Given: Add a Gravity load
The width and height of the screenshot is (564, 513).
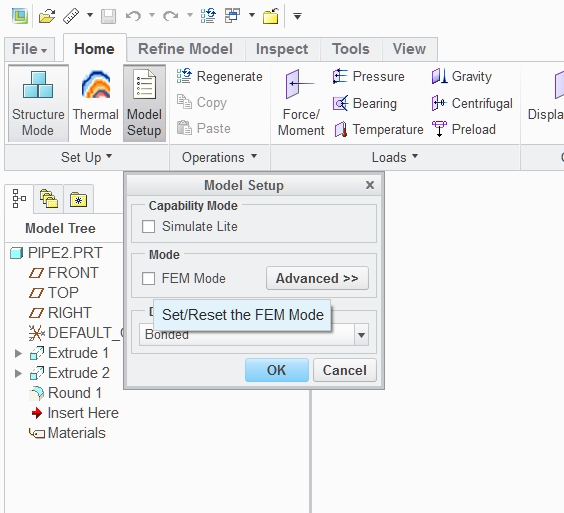Looking at the screenshot, I should click(462, 76).
